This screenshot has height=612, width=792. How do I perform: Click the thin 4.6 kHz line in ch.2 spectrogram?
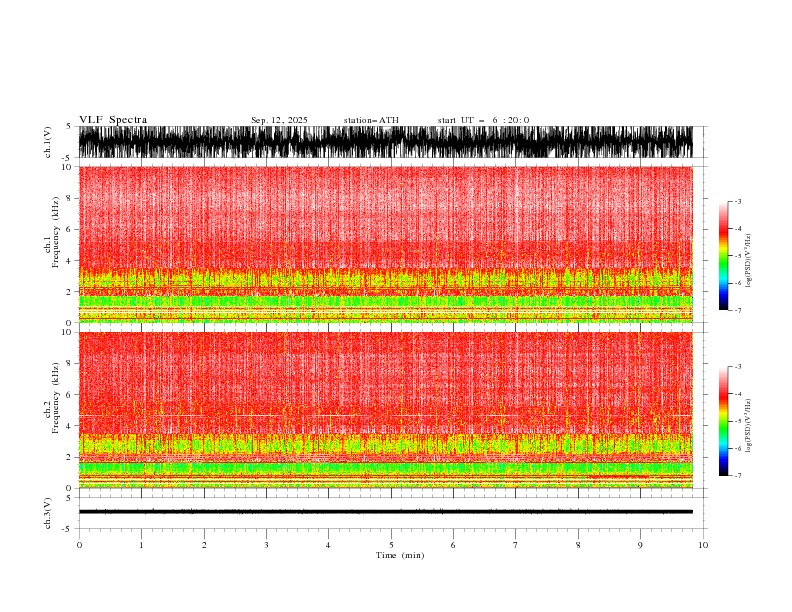[x=385, y=416]
